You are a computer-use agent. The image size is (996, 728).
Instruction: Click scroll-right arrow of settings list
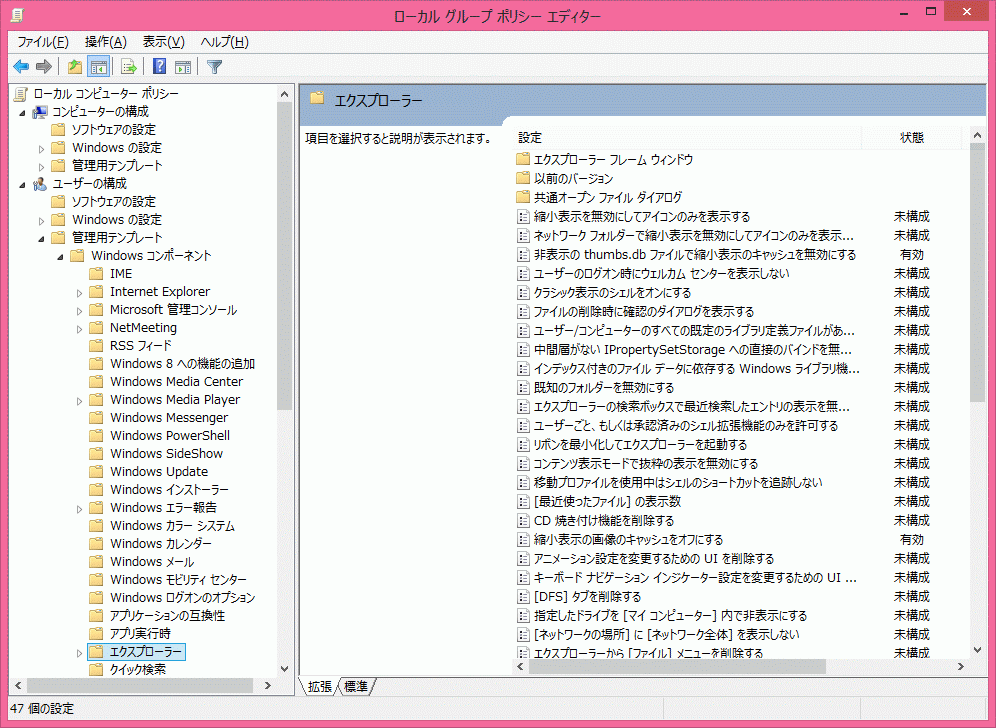961,666
